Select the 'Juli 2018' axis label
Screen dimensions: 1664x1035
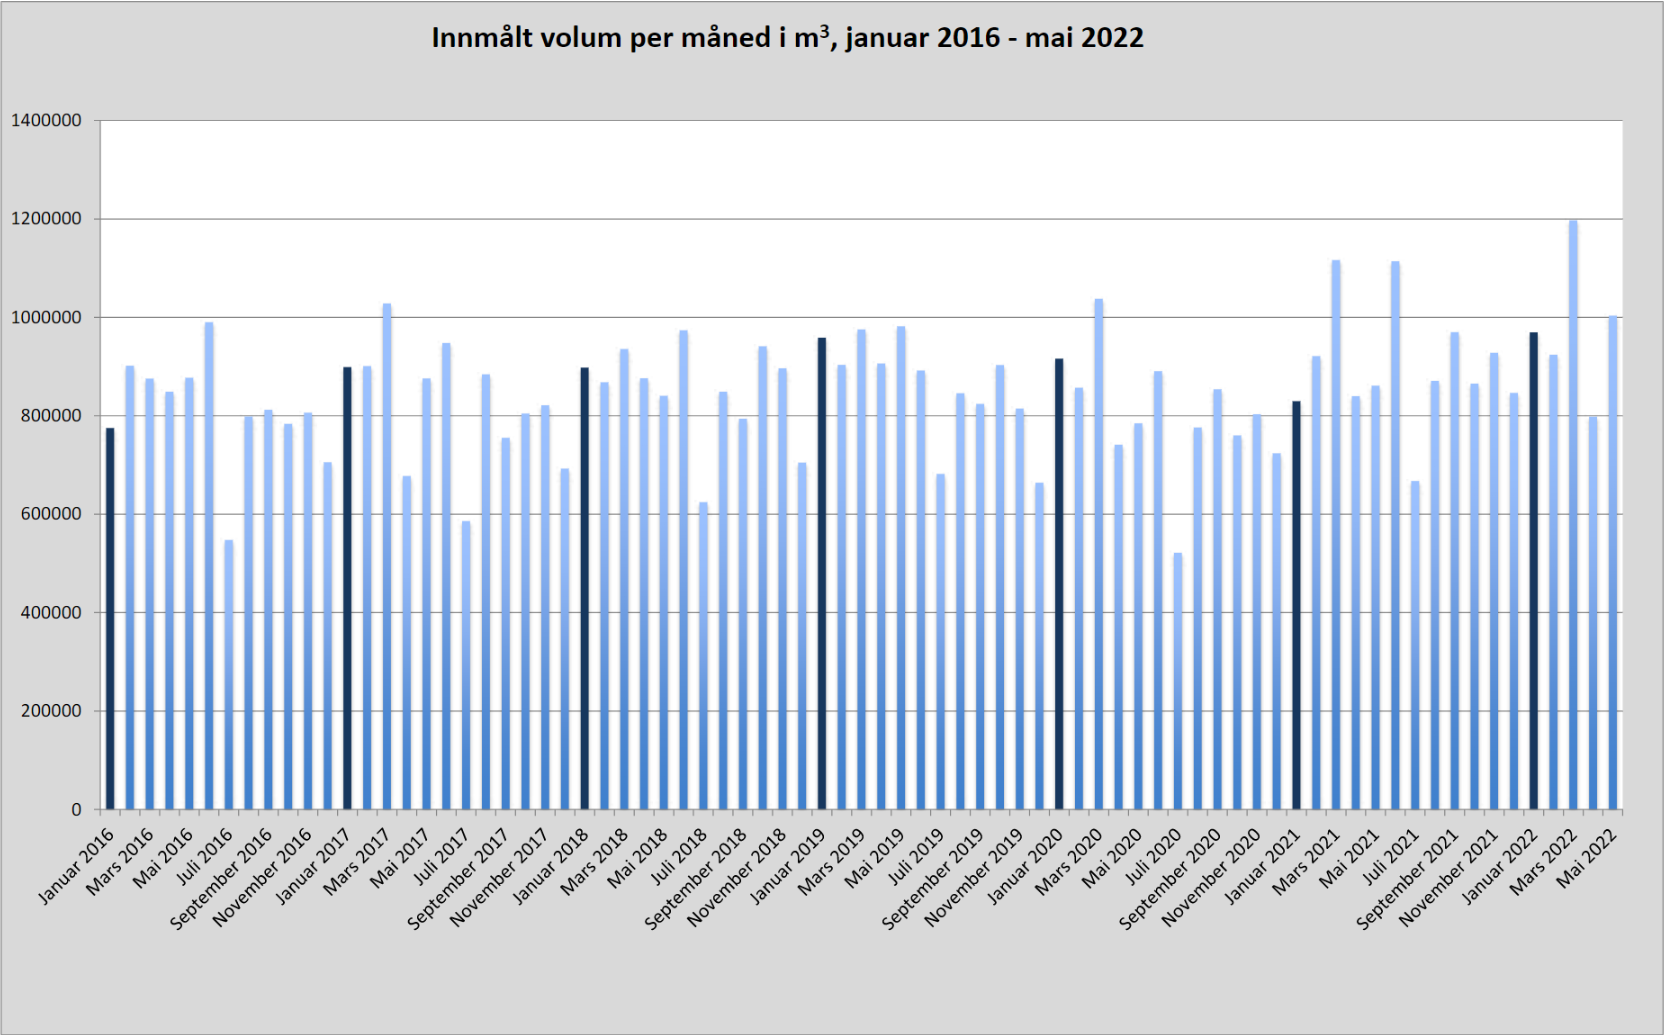[x=679, y=857]
